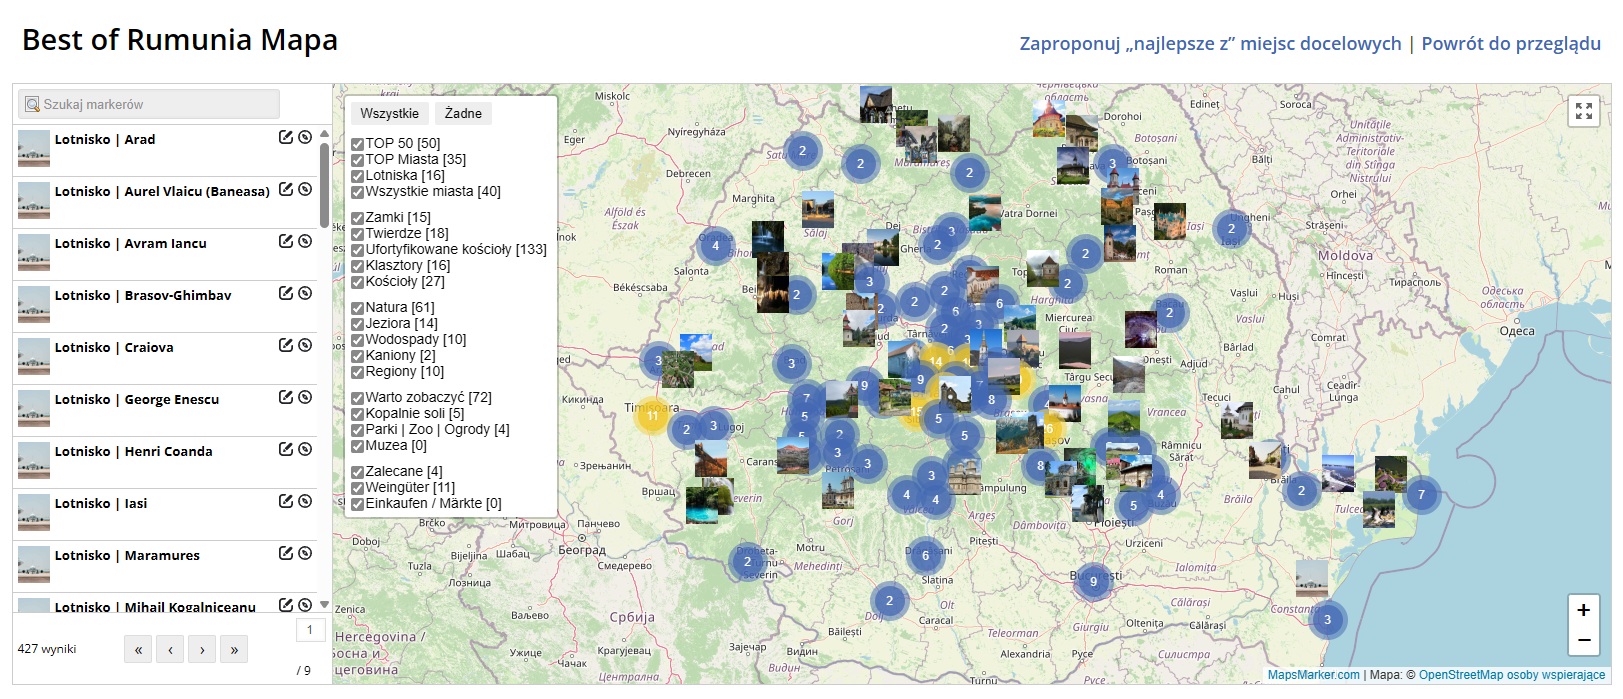Screen dimensions: 1623x699
Task: Open the Powrót do przeglądu link
Action: pos(1510,44)
